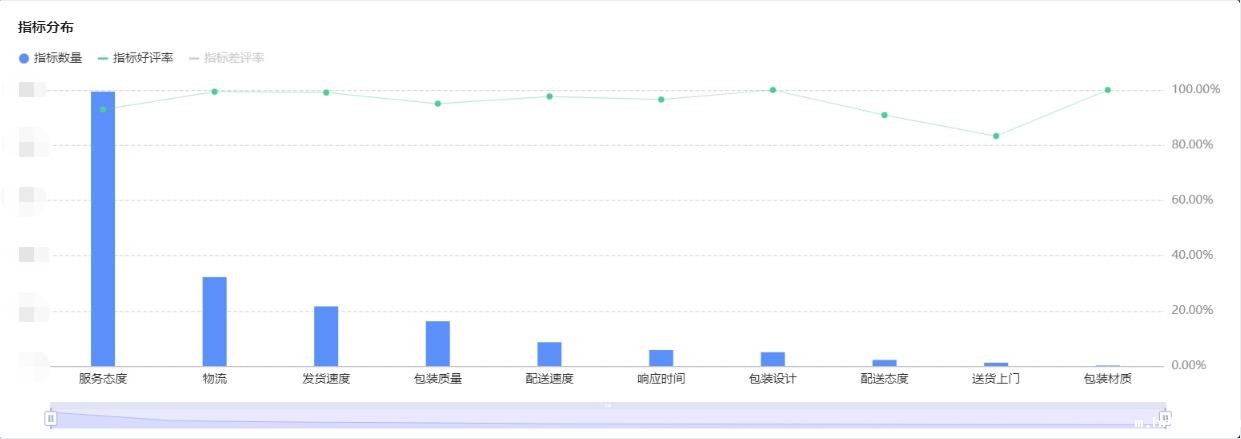Click the right handle of the zoom slider

[1164, 417]
